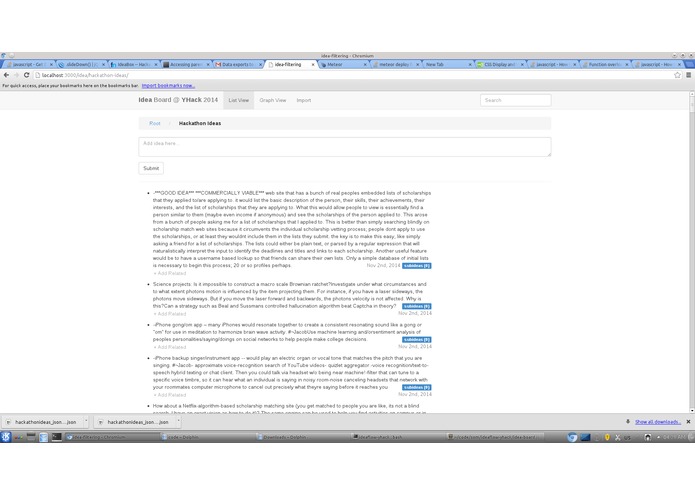Switch to the slideDown() browser tab
Viewport: 695px width, 494px height.
(82, 65)
